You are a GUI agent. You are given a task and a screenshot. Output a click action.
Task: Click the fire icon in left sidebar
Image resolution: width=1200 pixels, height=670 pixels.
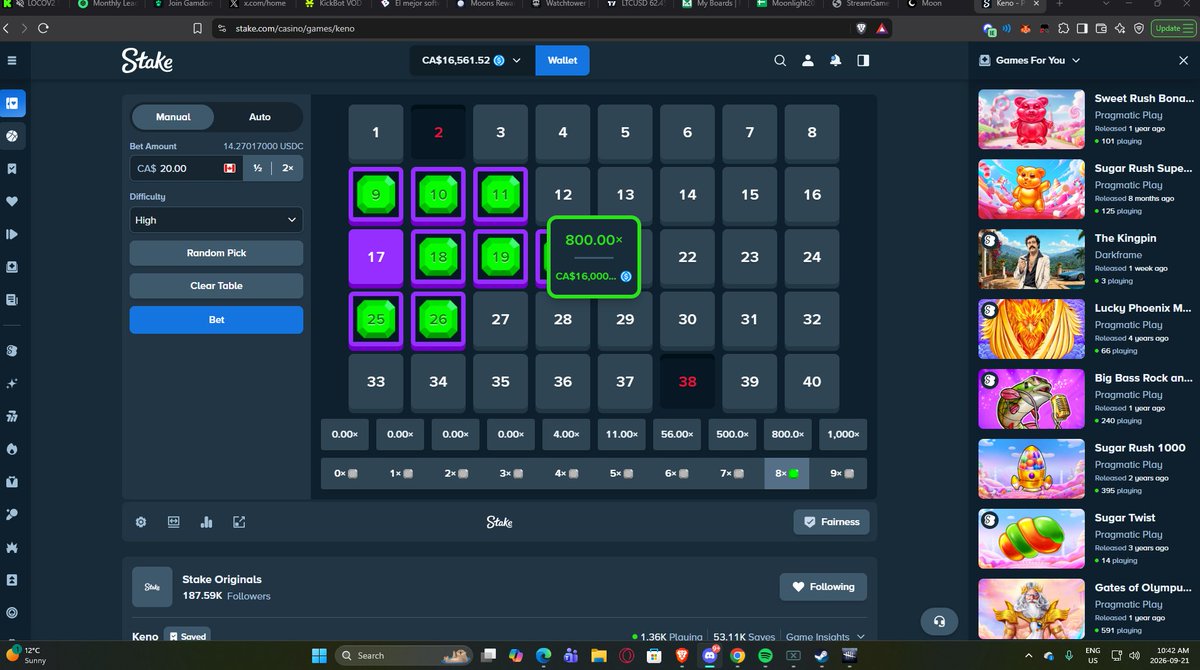(12, 449)
